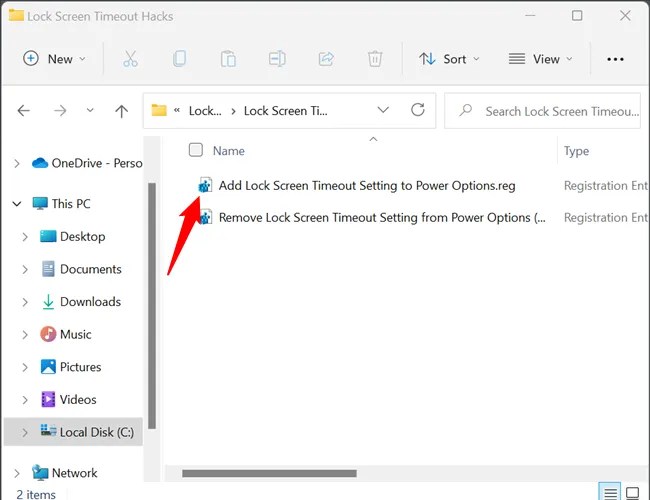Show hidden breadcrumb path chevron «

177,110
